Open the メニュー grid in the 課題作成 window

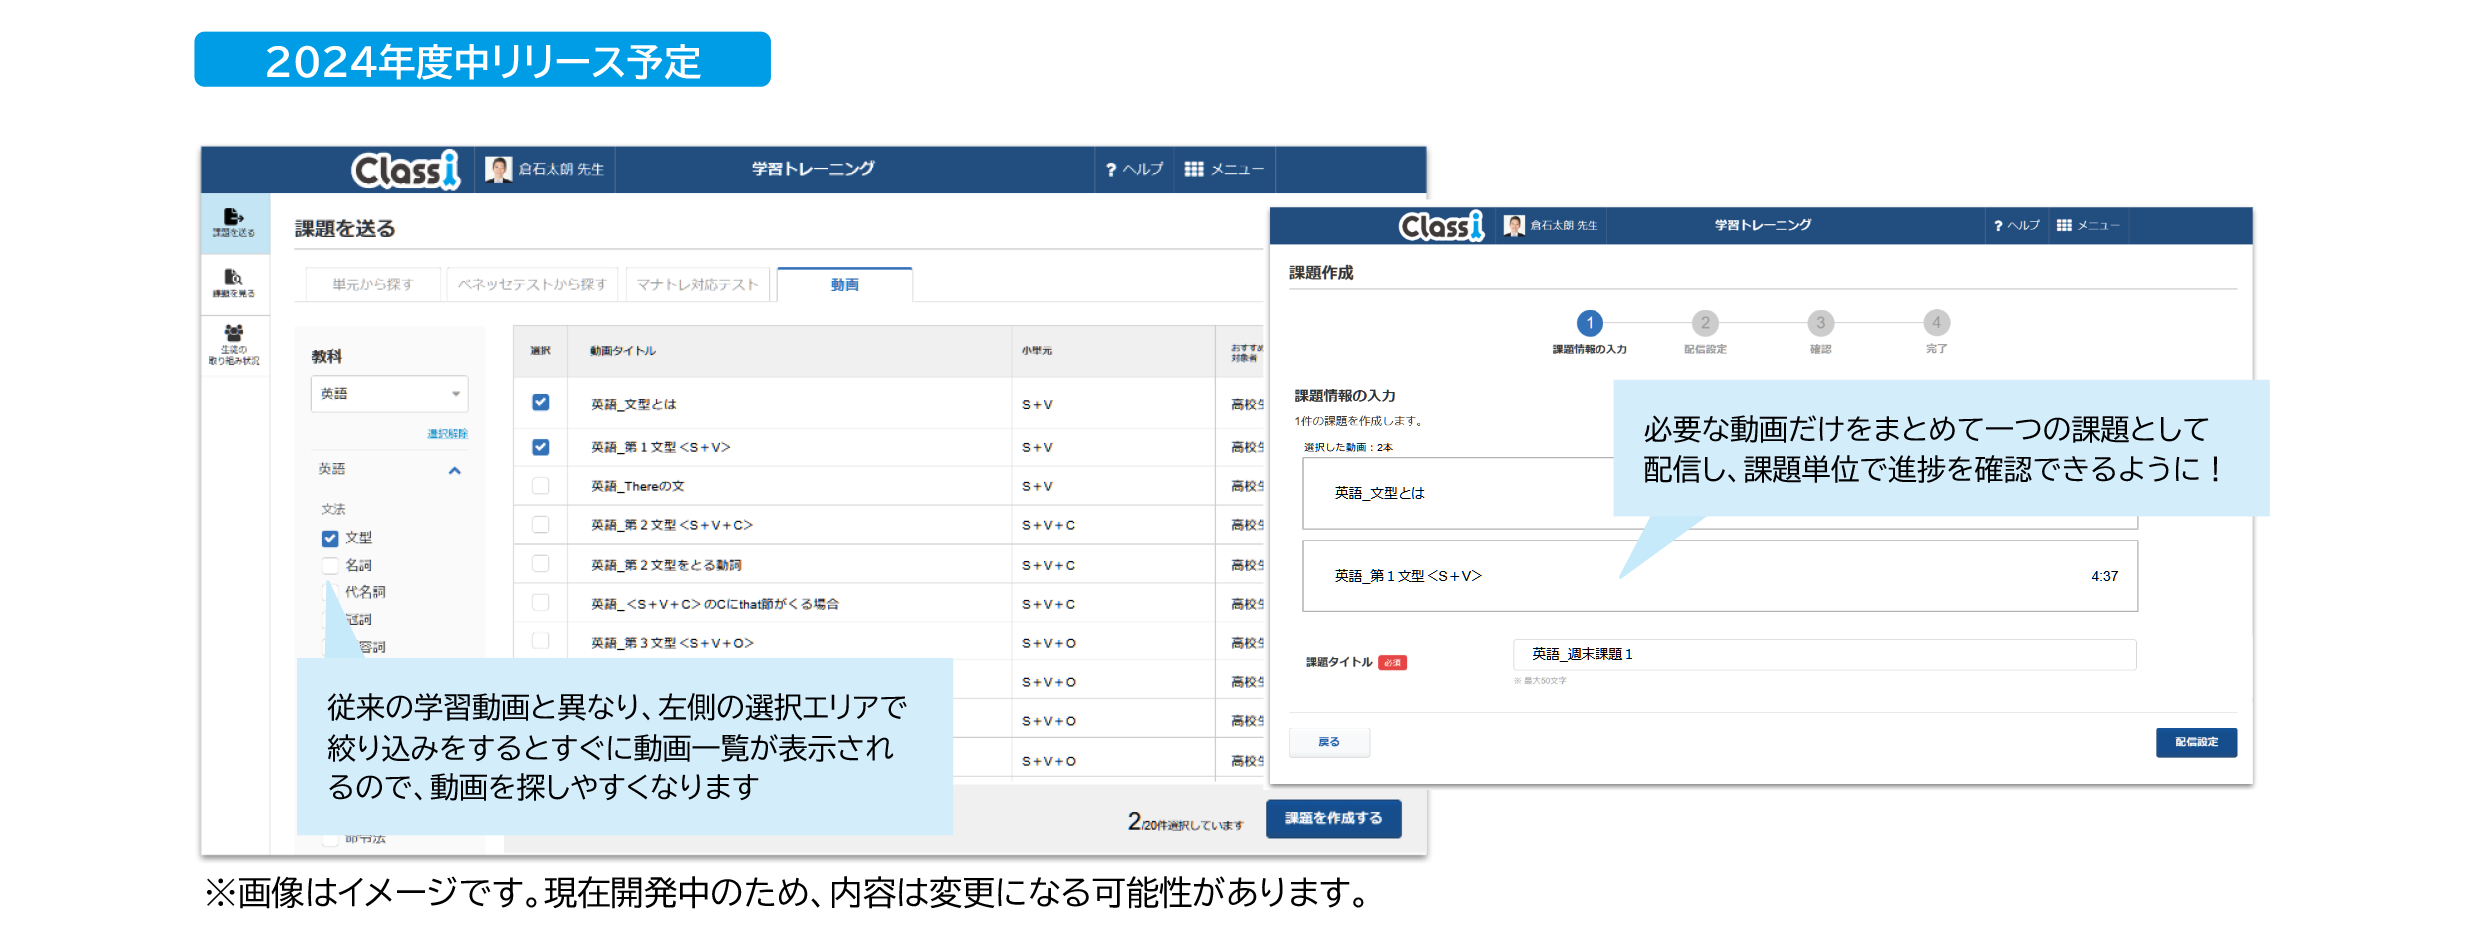[2088, 226]
